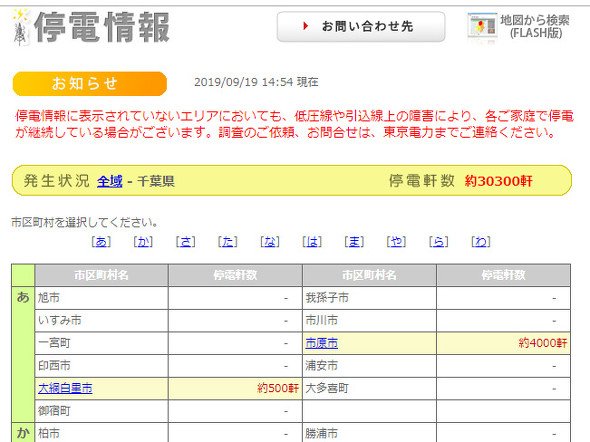Open the お問い合わせ先 contact button

coord(361,26)
